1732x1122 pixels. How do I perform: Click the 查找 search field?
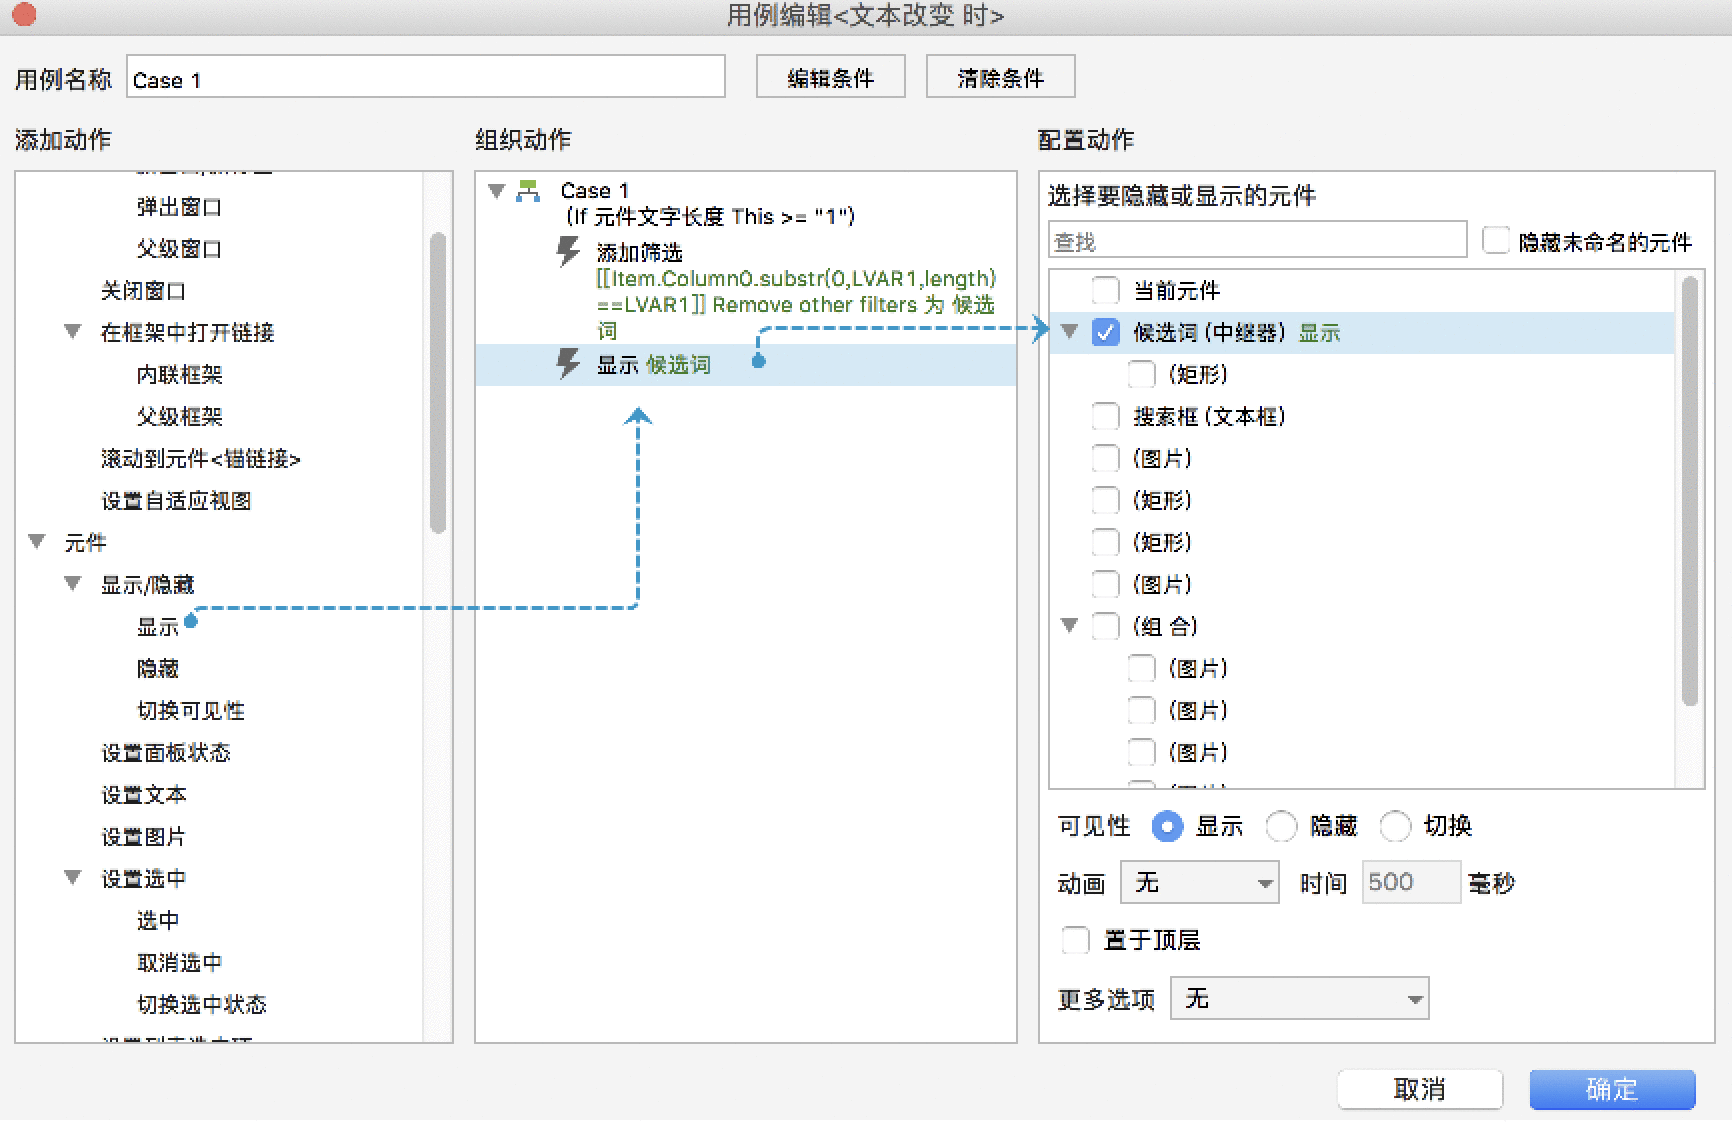click(x=1258, y=240)
